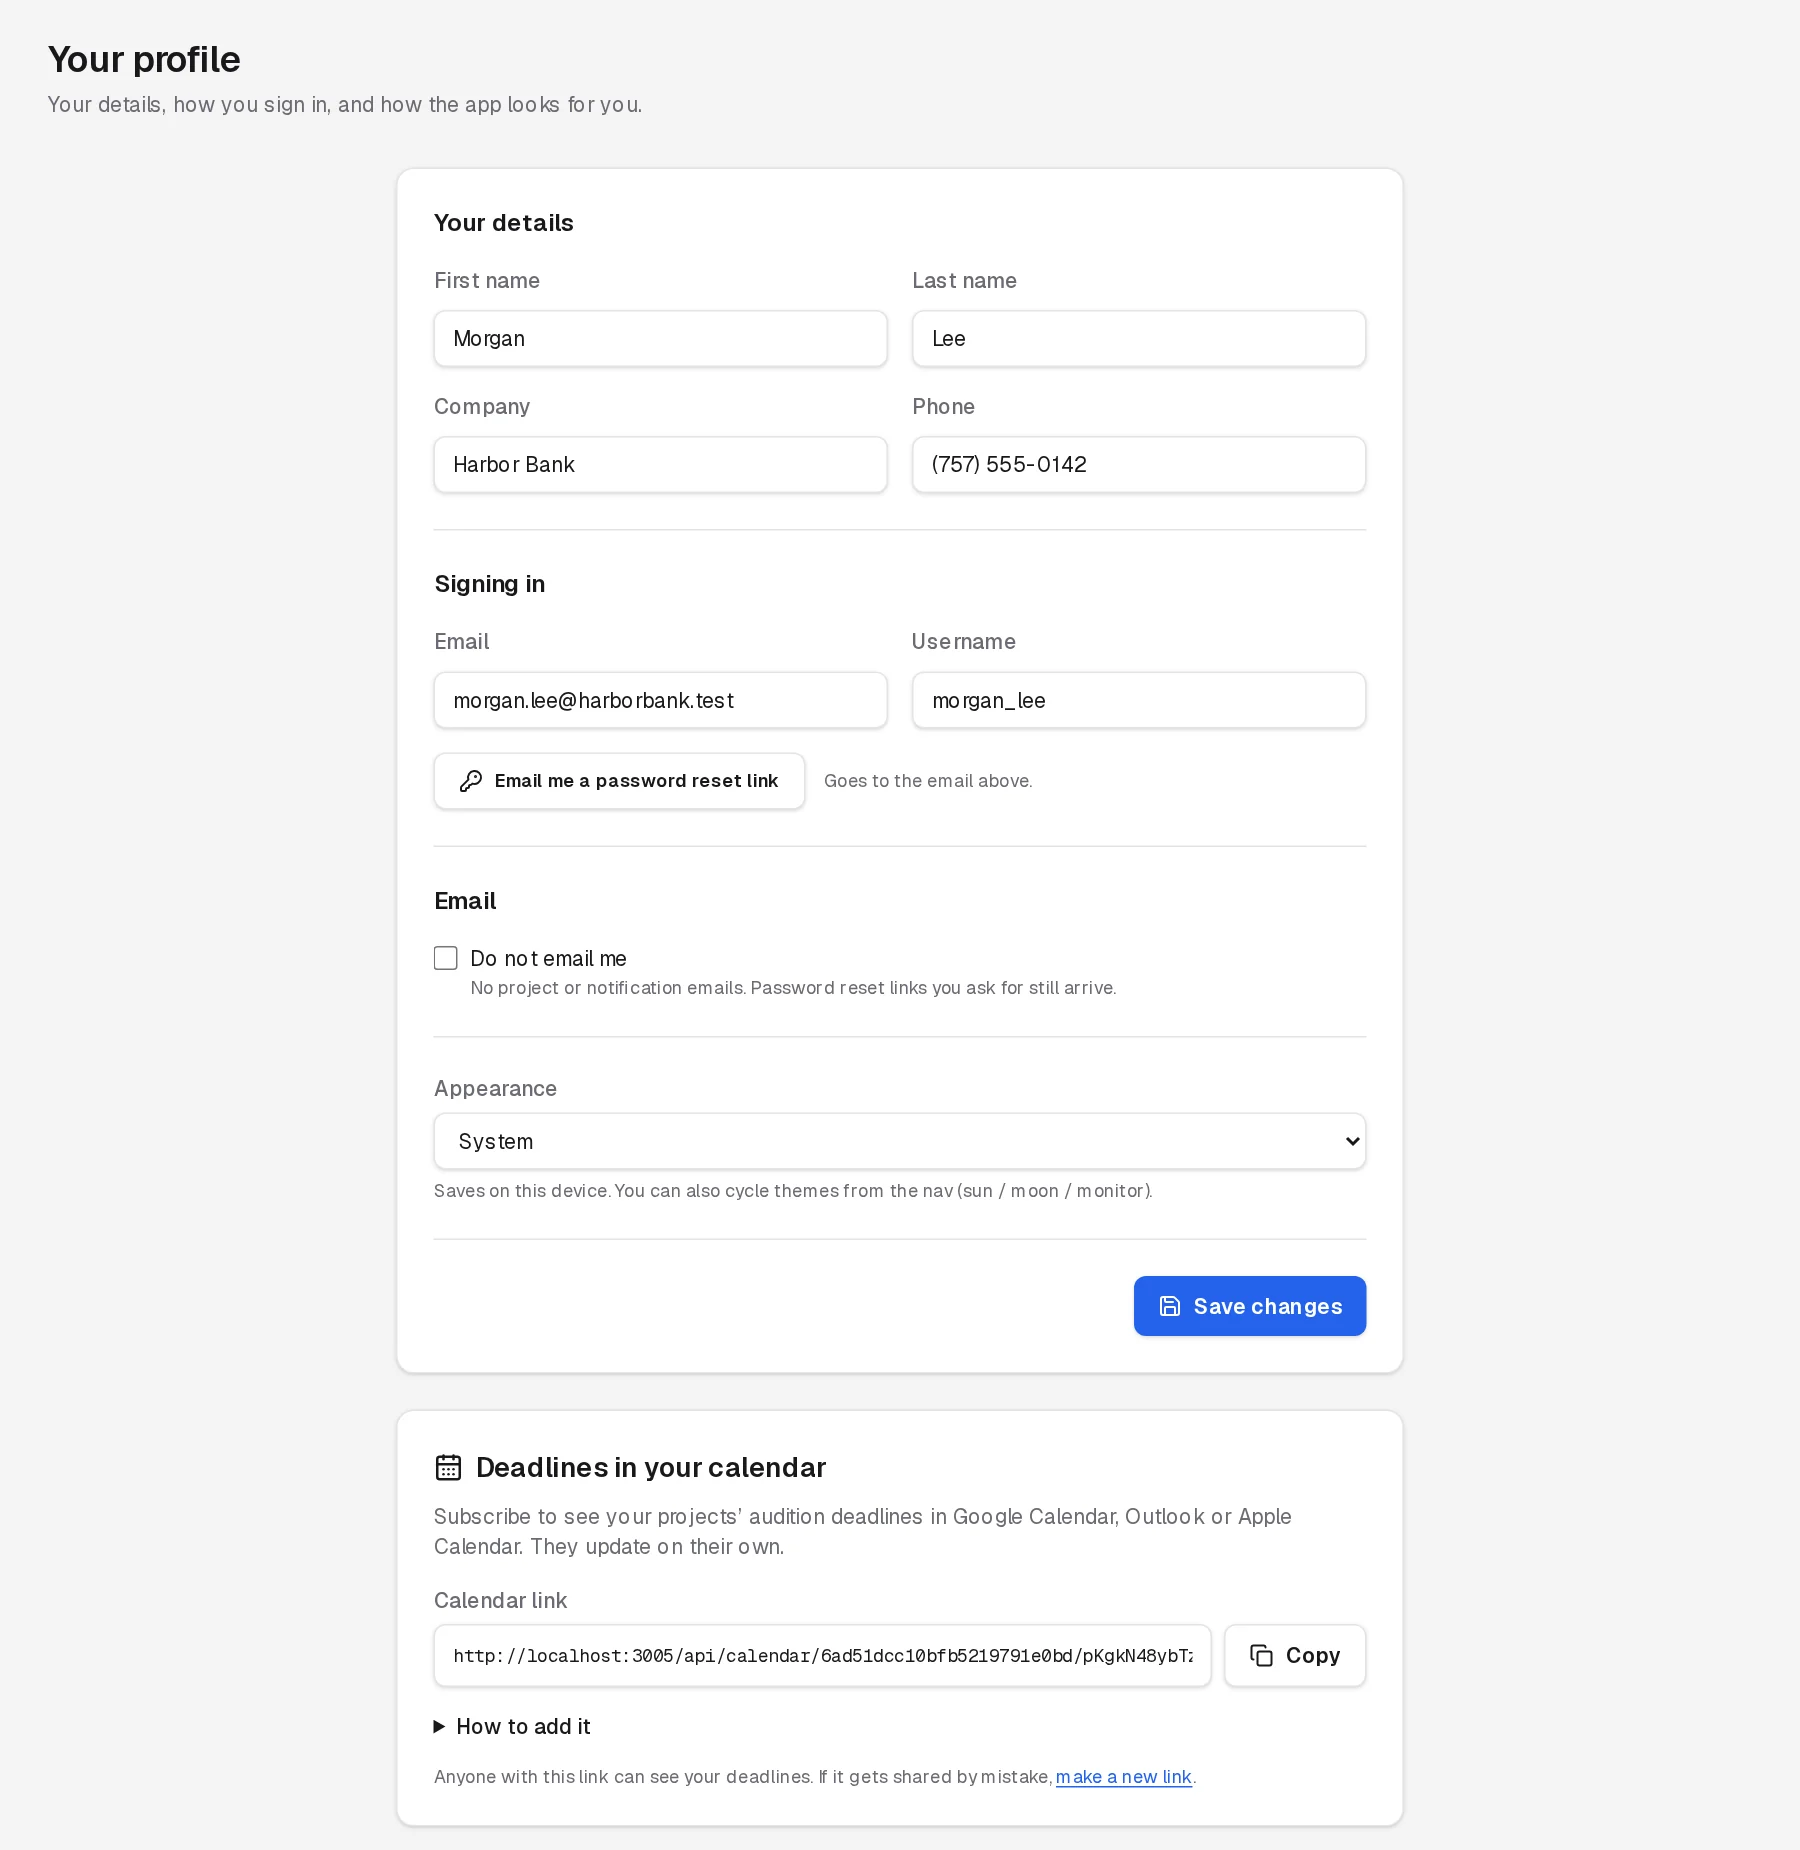Viewport: 1800px width, 1850px height.
Task: Focus the Company field with Harbor Bank
Action: (661, 464)
